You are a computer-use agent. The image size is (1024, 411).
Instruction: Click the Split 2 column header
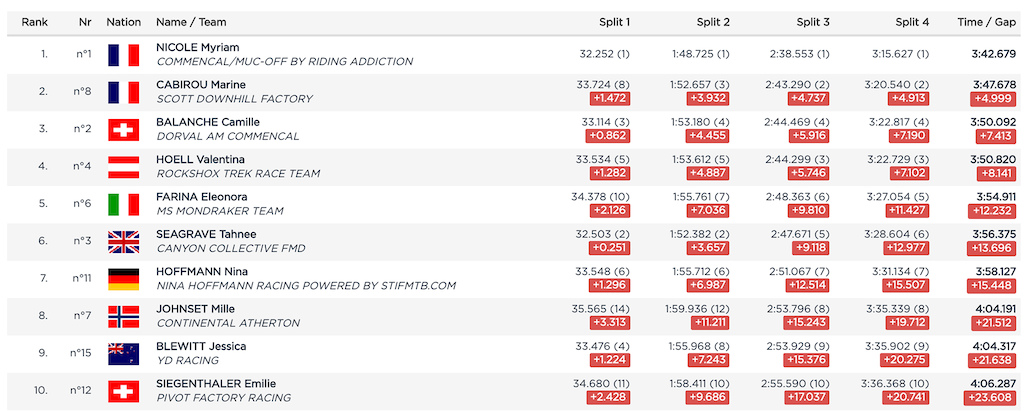[x=713, y=22]
